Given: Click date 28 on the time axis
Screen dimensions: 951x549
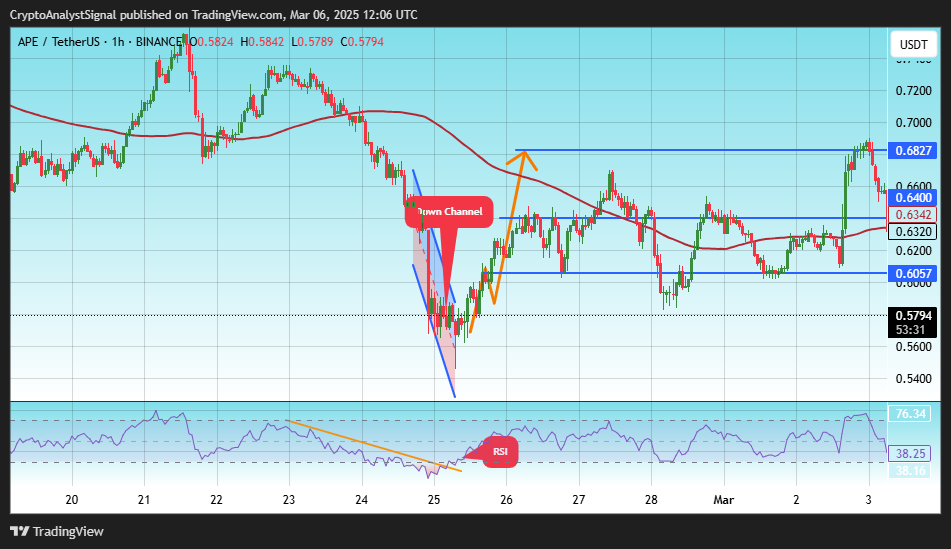Looking at the screenshot, I should click(x=651, y=500).
